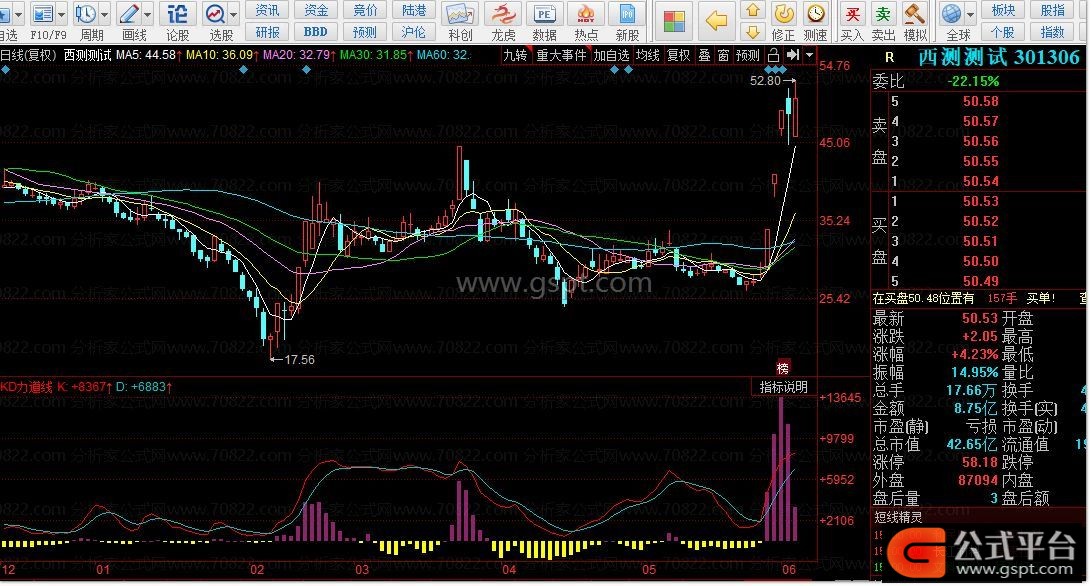Click the 预测 forecast toolbar button
This screenshot has height=586, width=1092.
pyautogui.click(x=365, y=32)
